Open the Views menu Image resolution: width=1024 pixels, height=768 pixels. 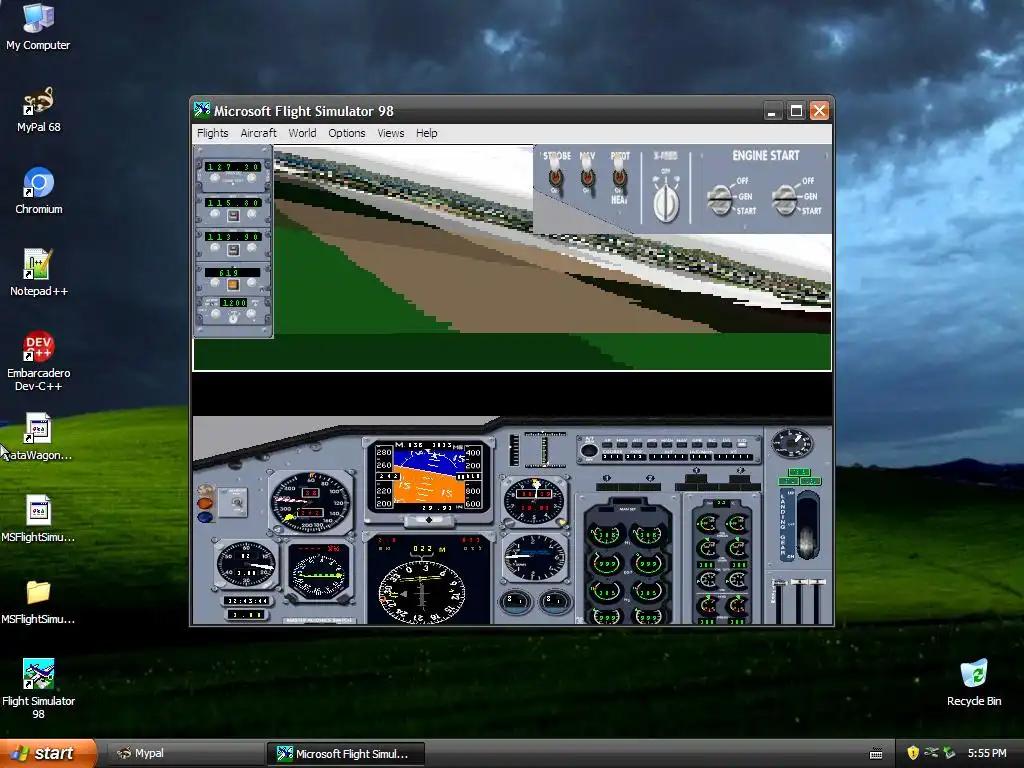pos(391,133)
